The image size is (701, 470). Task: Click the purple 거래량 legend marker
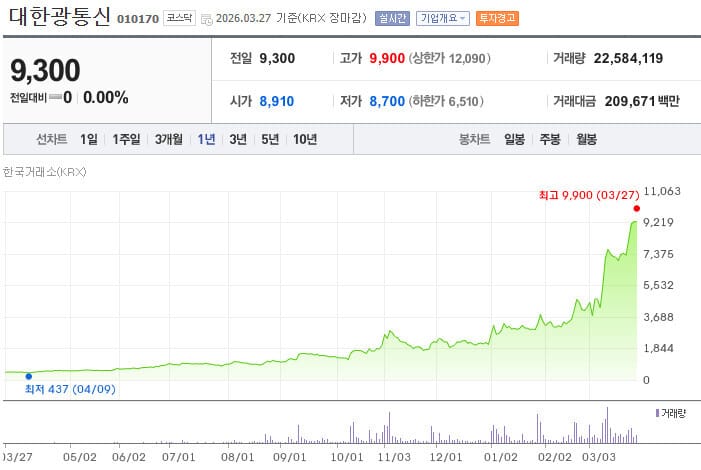(657, 412)
